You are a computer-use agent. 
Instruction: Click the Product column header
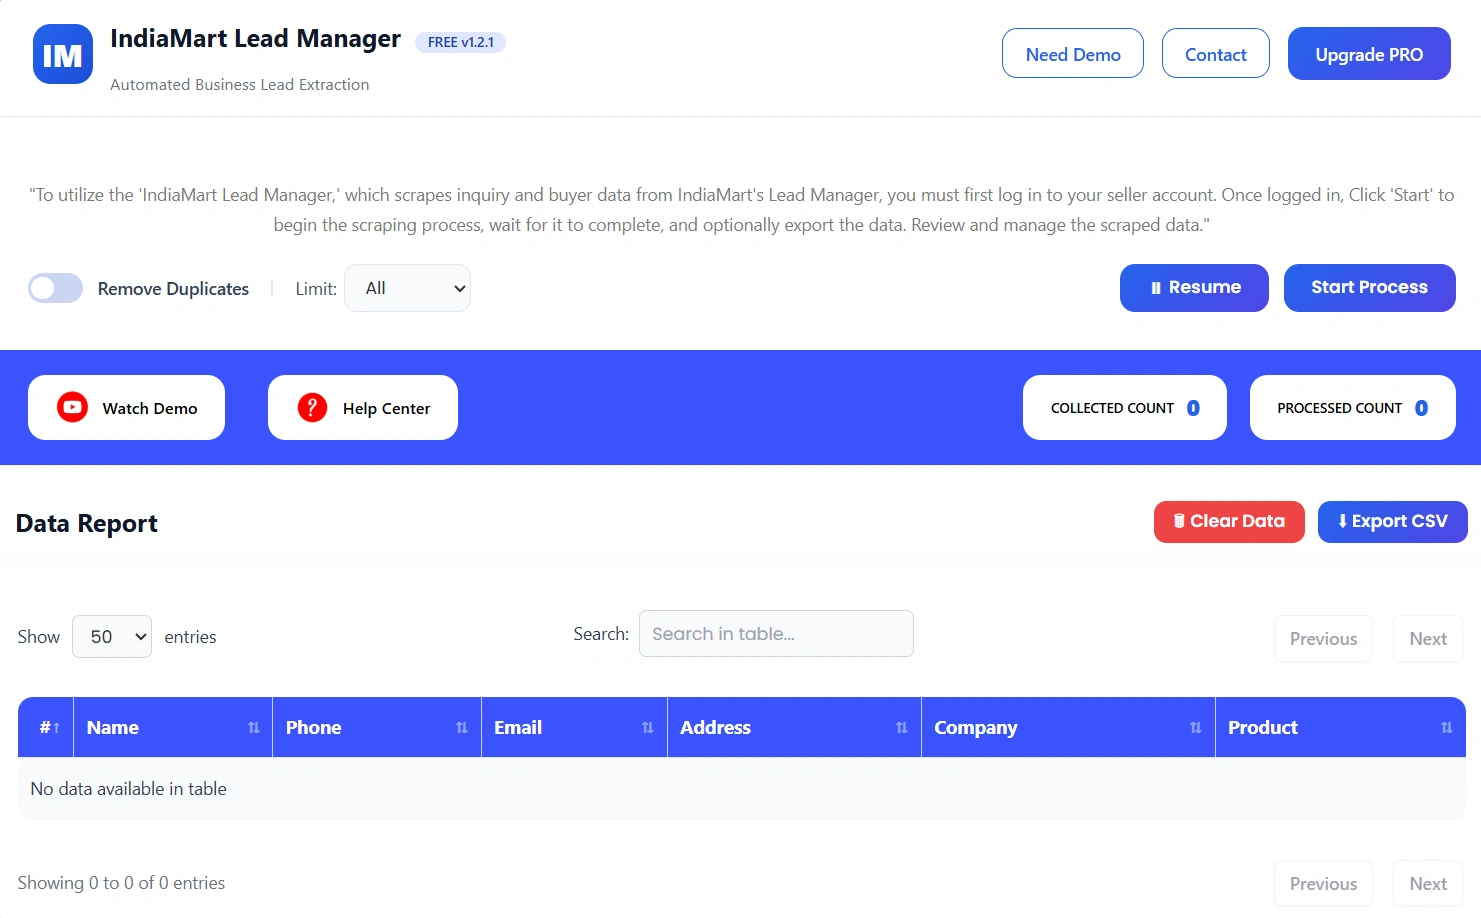tap(1341, 727)
